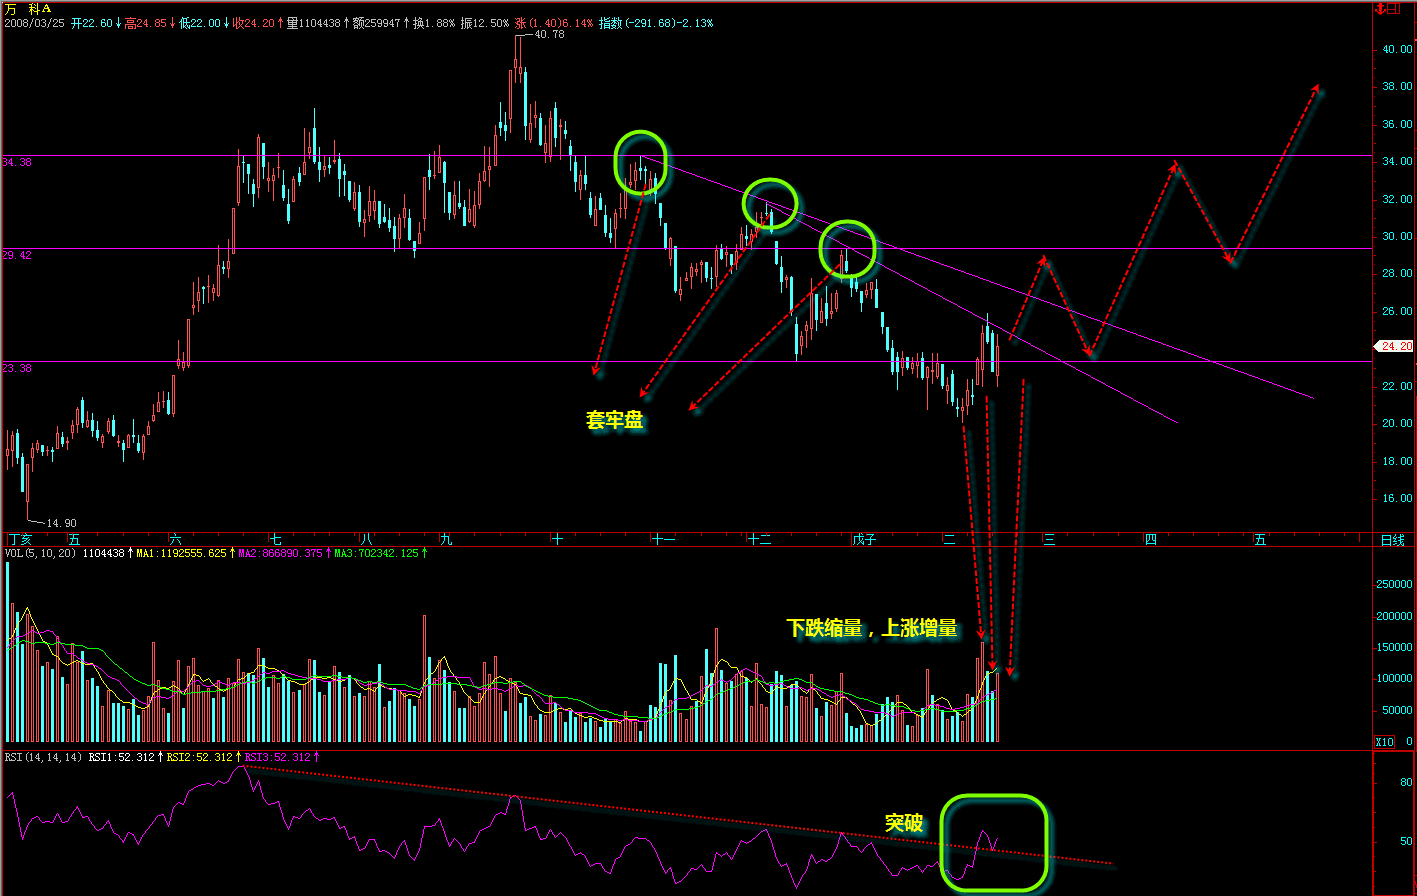This screenshot has height=896, width=1417.
Task: Click the X10 volume scale multiplier
Action: [1384, 742]
